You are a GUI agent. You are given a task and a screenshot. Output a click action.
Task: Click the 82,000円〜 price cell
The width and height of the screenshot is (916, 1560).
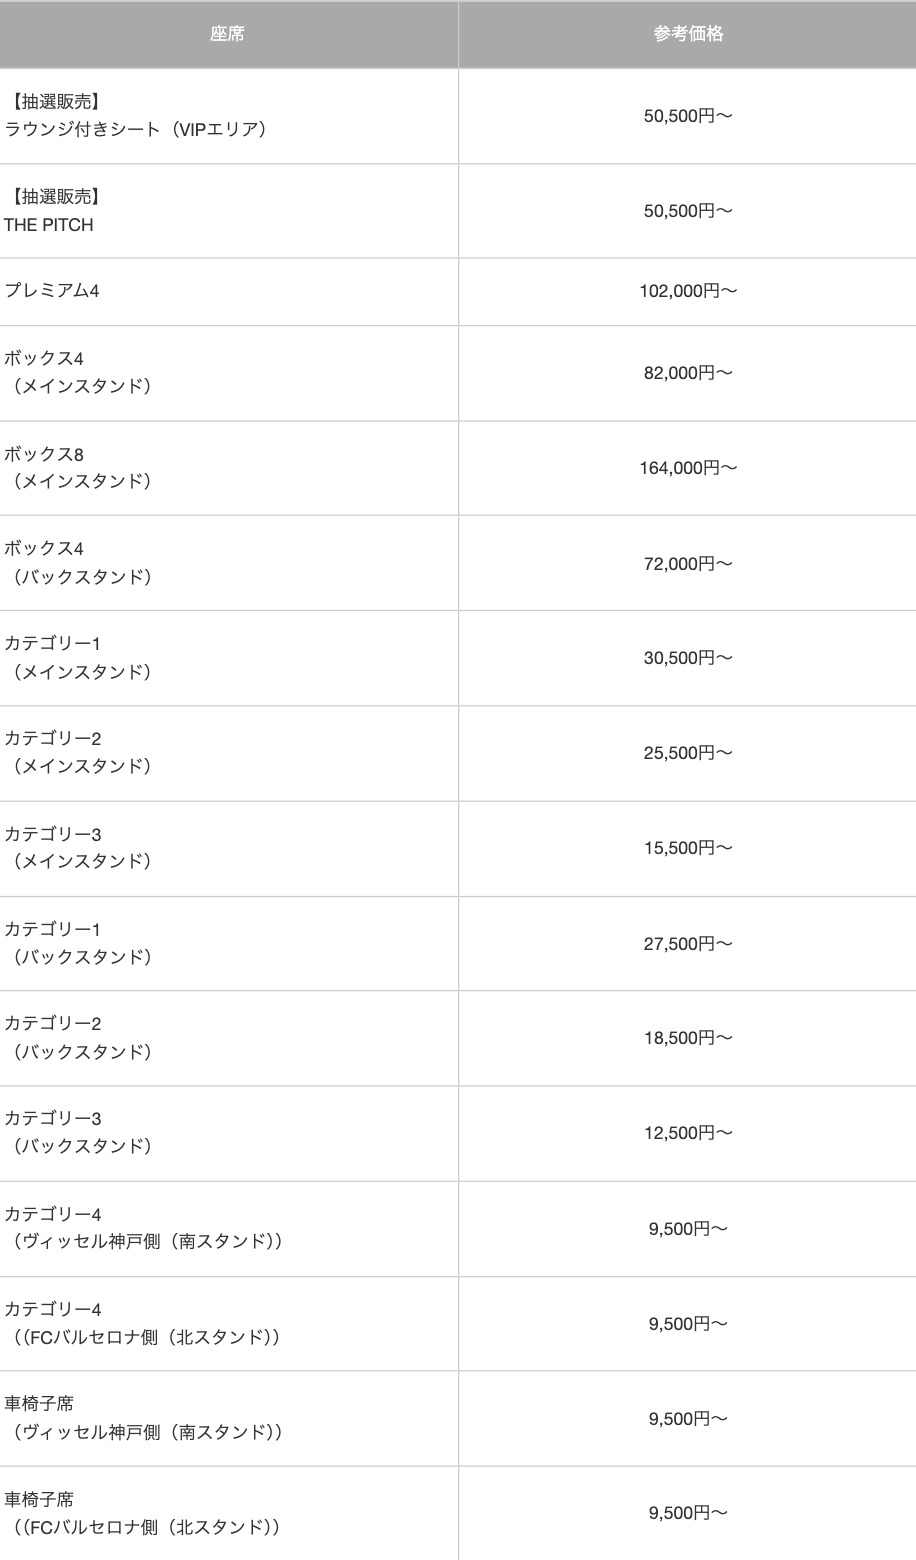[688, 372]
